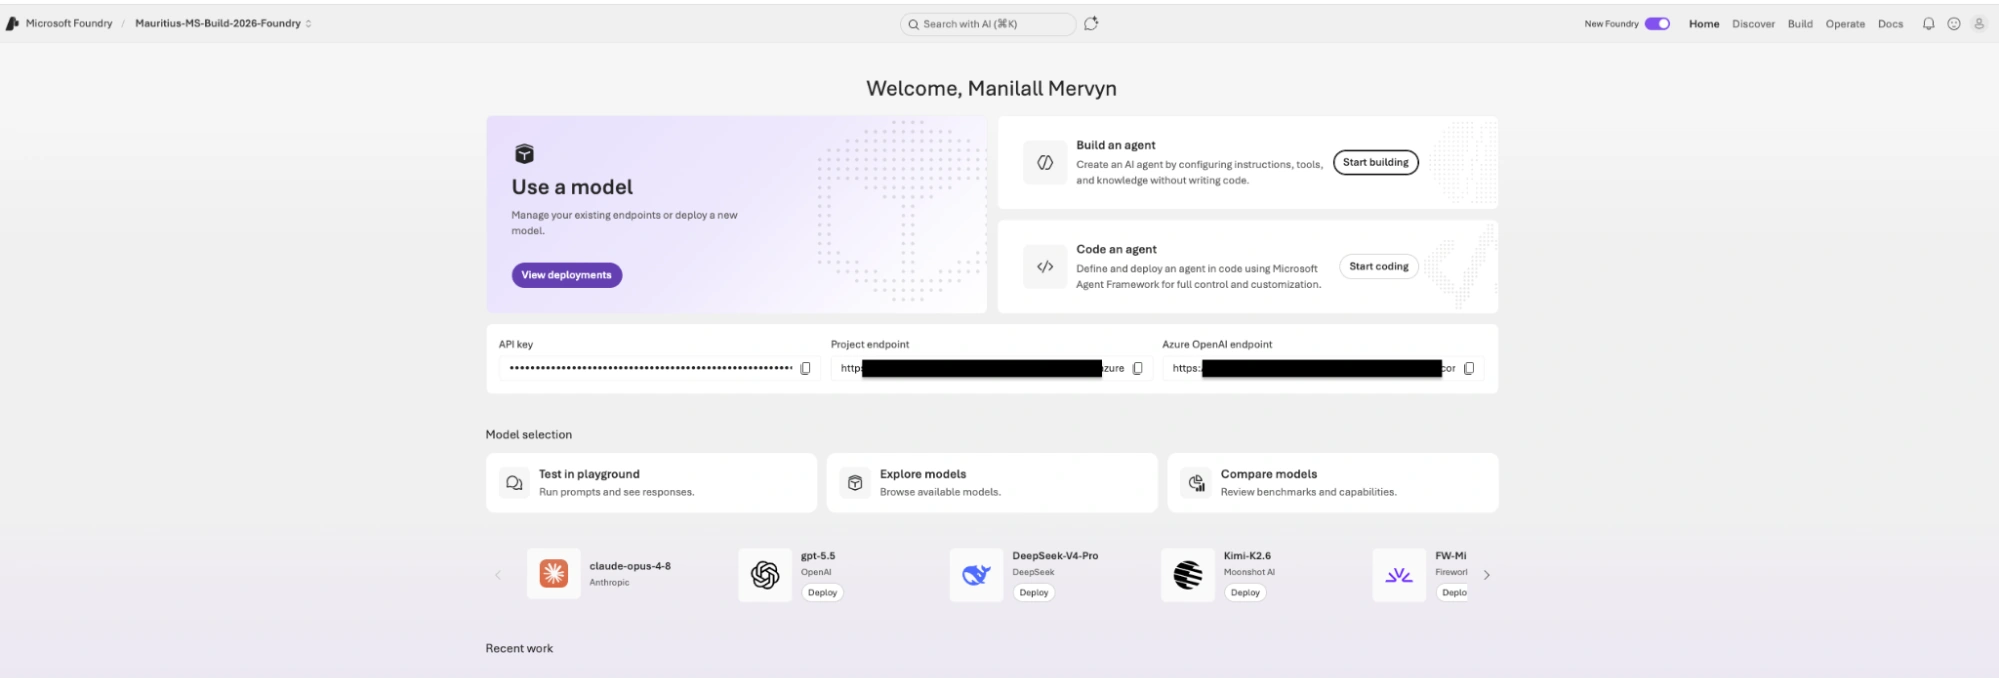Show next models with right chevron
Viewport: 1999px width, 679px height.
pyautogui.click(x=1487, y=575)
